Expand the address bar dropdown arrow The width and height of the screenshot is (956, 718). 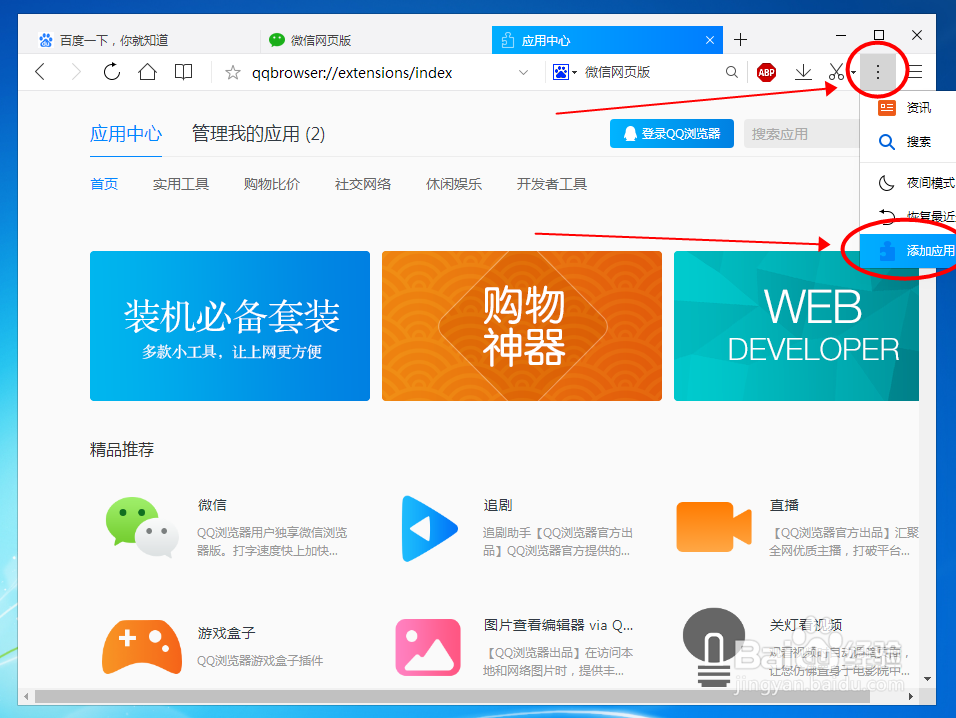523,73
